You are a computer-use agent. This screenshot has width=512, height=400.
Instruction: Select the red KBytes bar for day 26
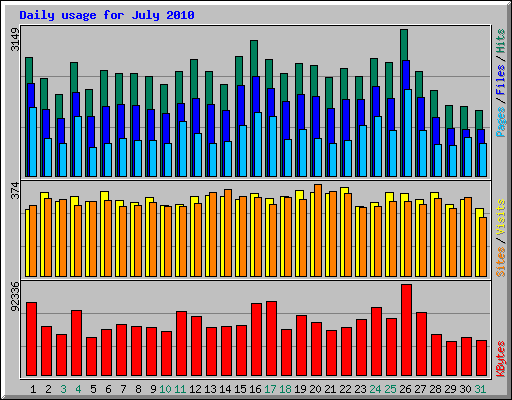(406, 330)
